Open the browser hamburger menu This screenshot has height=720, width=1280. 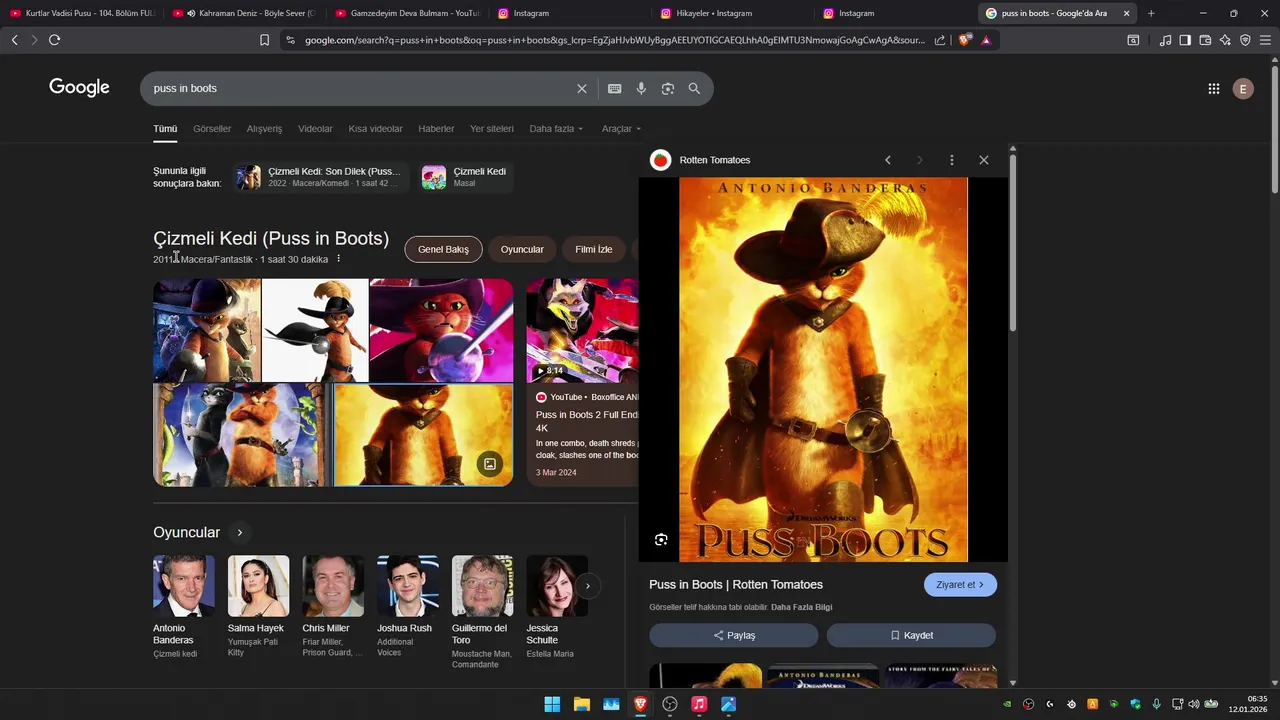pyautogui.click(x=1266, y=40)
